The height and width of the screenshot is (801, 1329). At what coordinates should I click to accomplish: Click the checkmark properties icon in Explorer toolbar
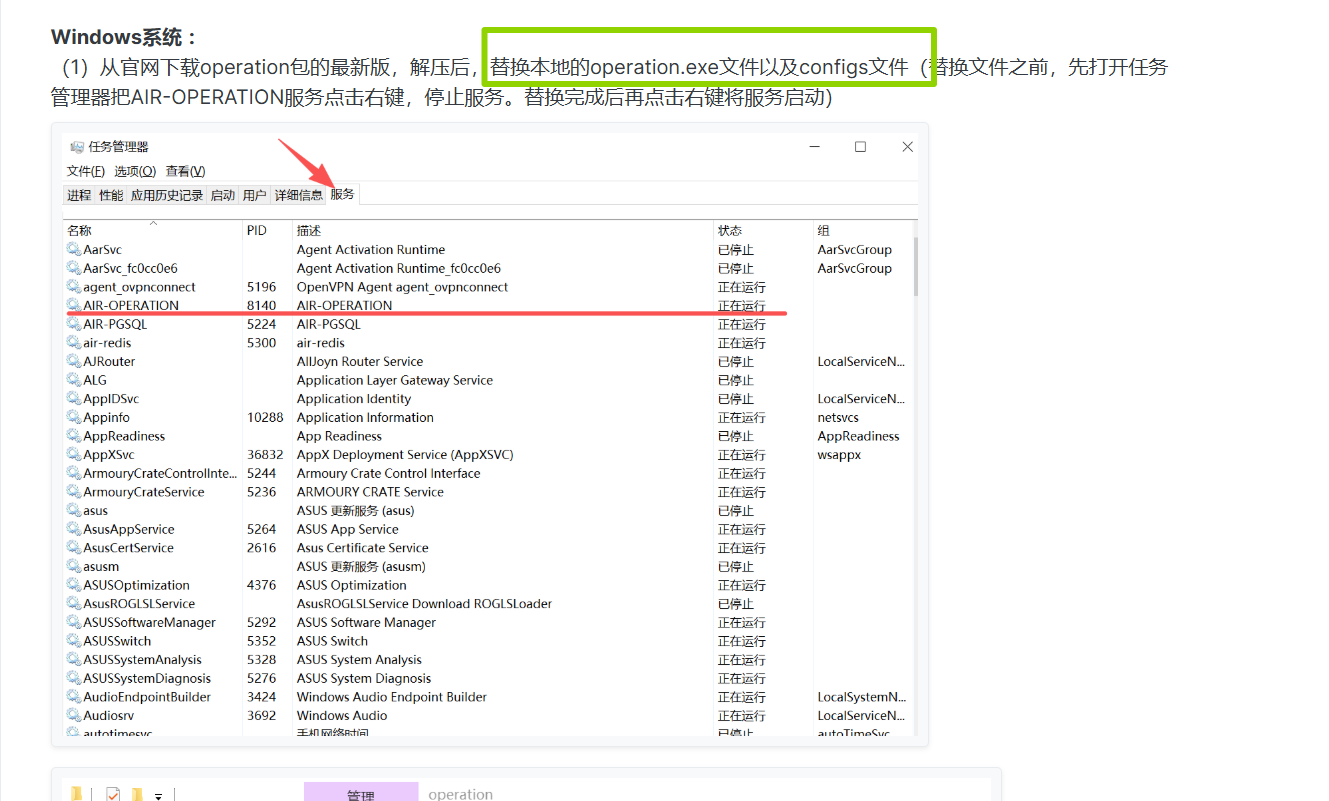pos(112,794)
